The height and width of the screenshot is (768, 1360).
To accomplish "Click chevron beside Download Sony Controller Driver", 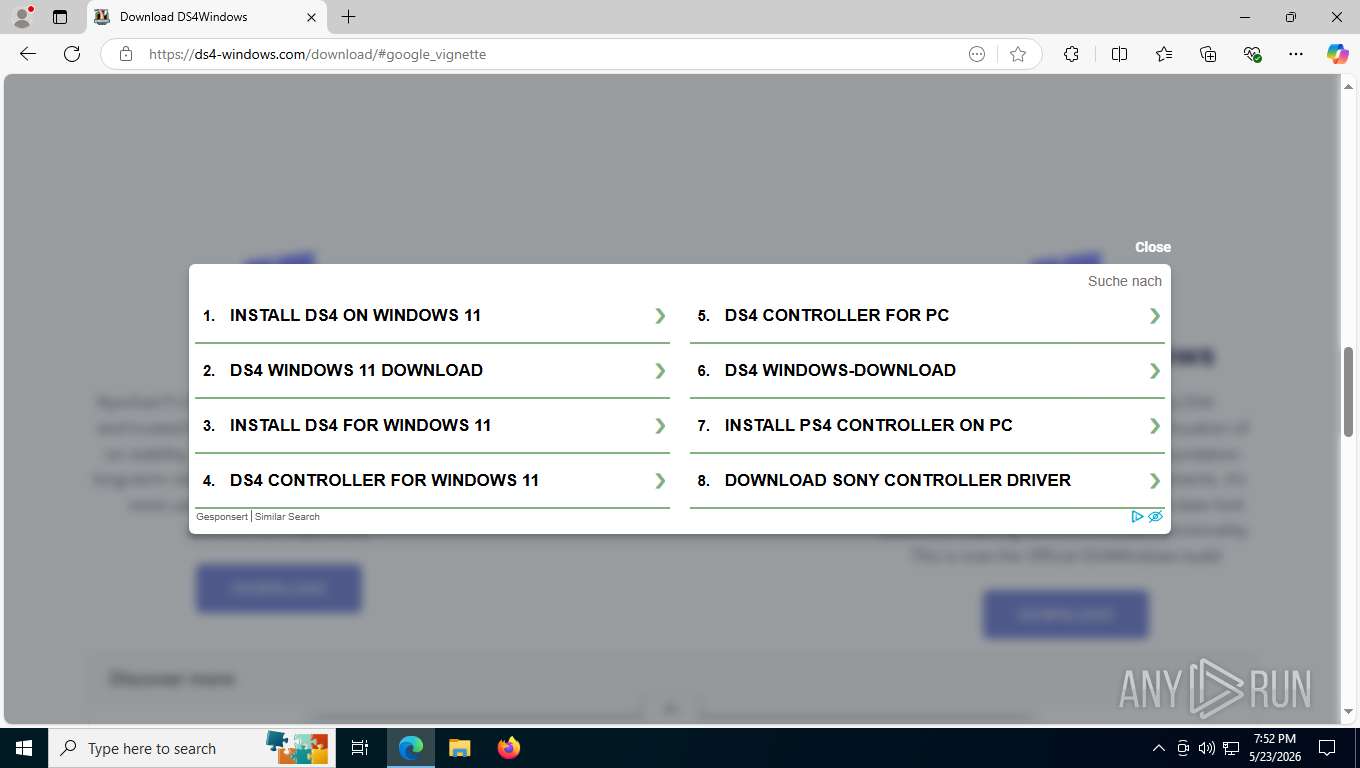I will 1155,480.
